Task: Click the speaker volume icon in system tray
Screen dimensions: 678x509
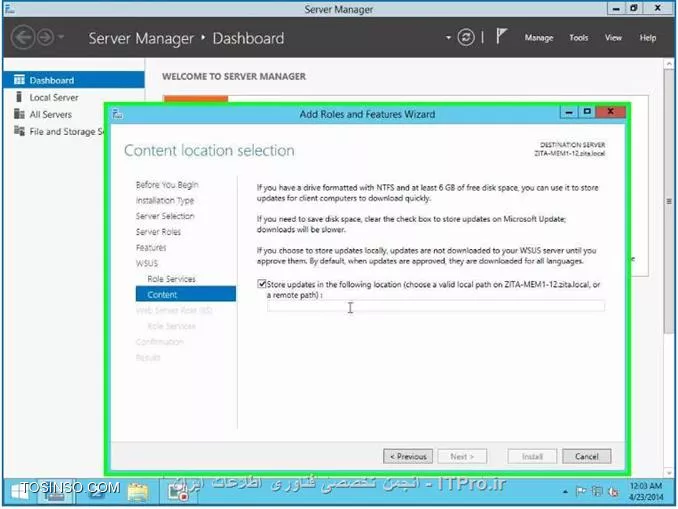Action: point(613,491)
